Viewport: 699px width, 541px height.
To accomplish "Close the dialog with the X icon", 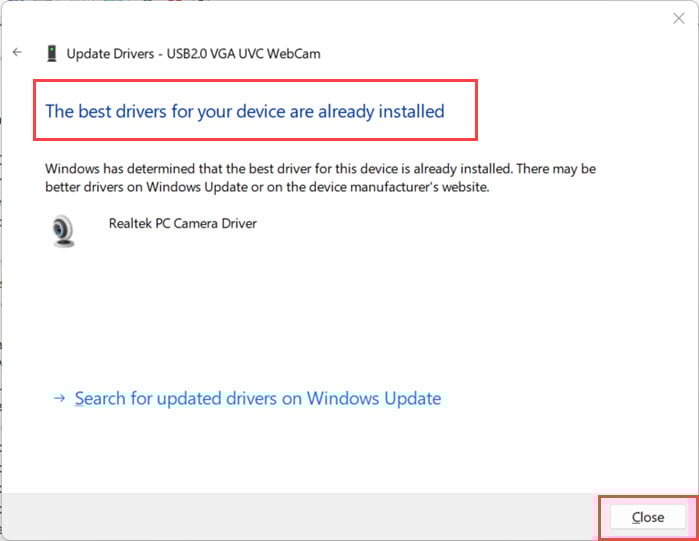I will click(678, 18).
